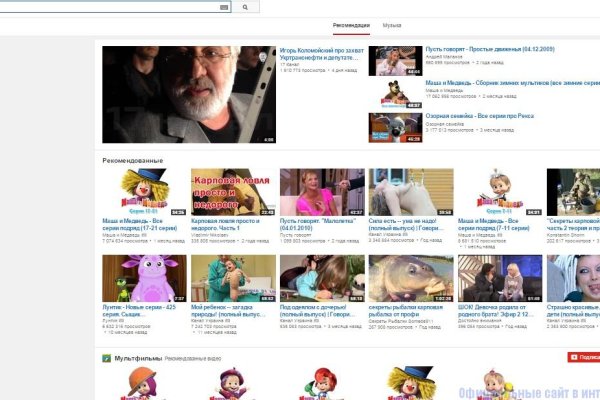Switch to the Музыка tab

coord(392,25)
